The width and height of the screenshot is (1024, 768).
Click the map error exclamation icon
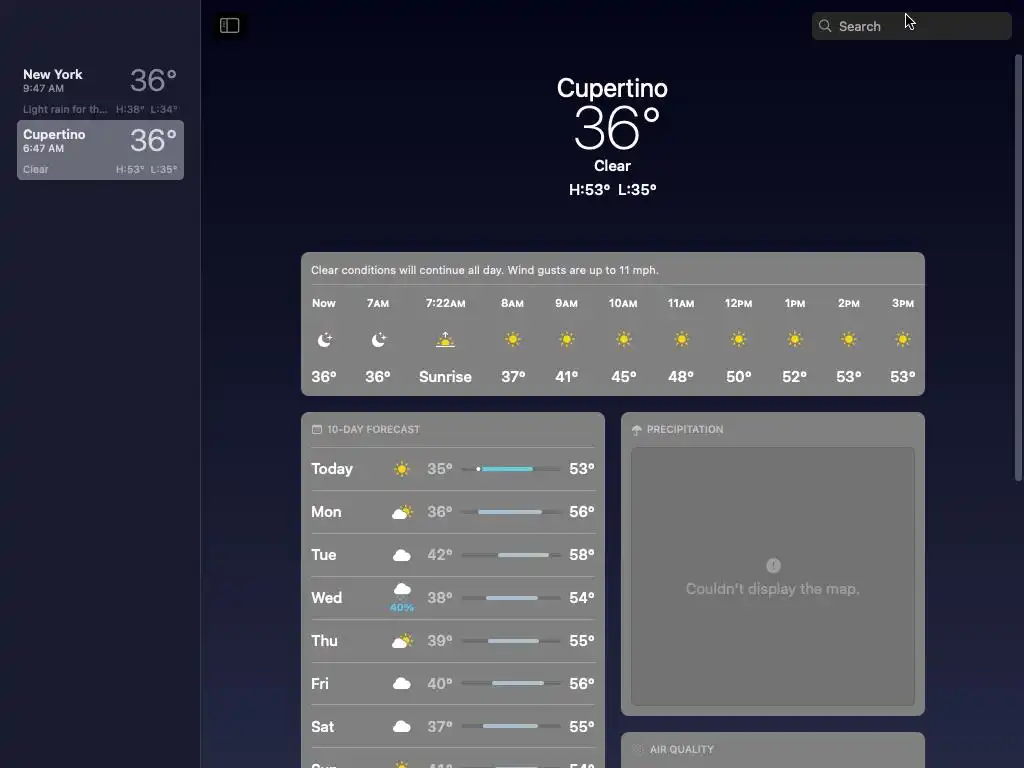coord(773,566)
